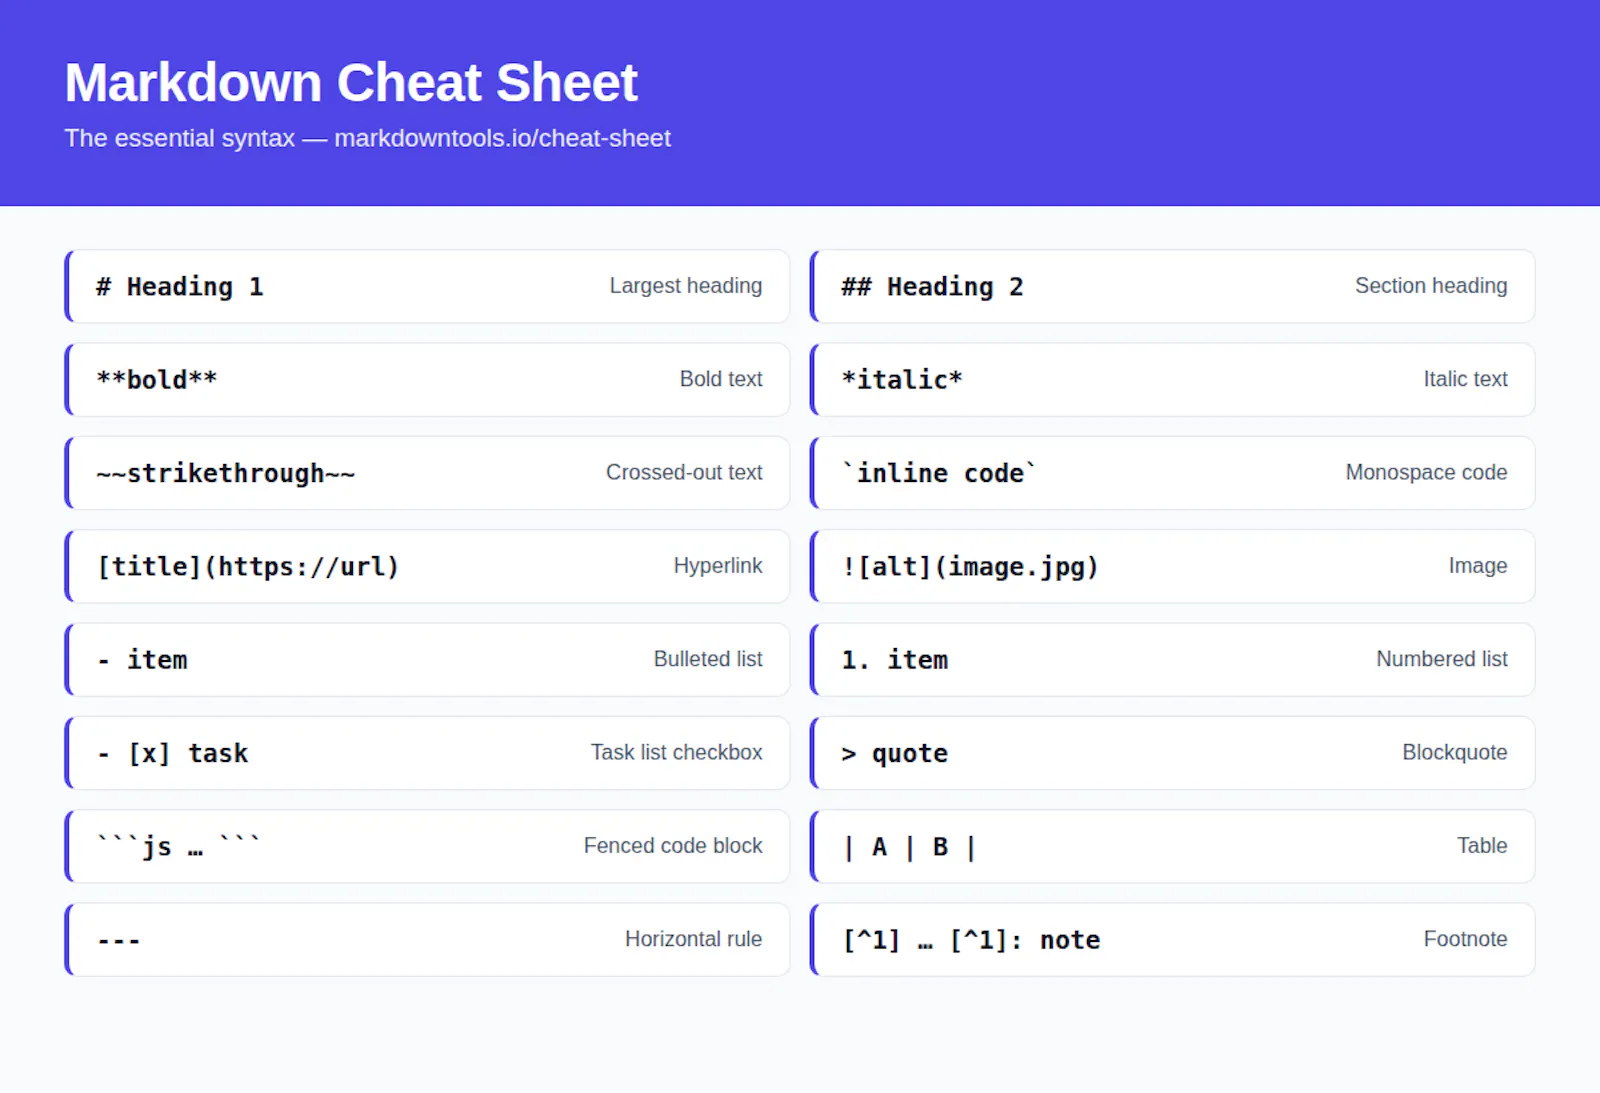1600x1093 pixels.
Task: Click the 'Bulleted list' description
Action: coord(708,659)
